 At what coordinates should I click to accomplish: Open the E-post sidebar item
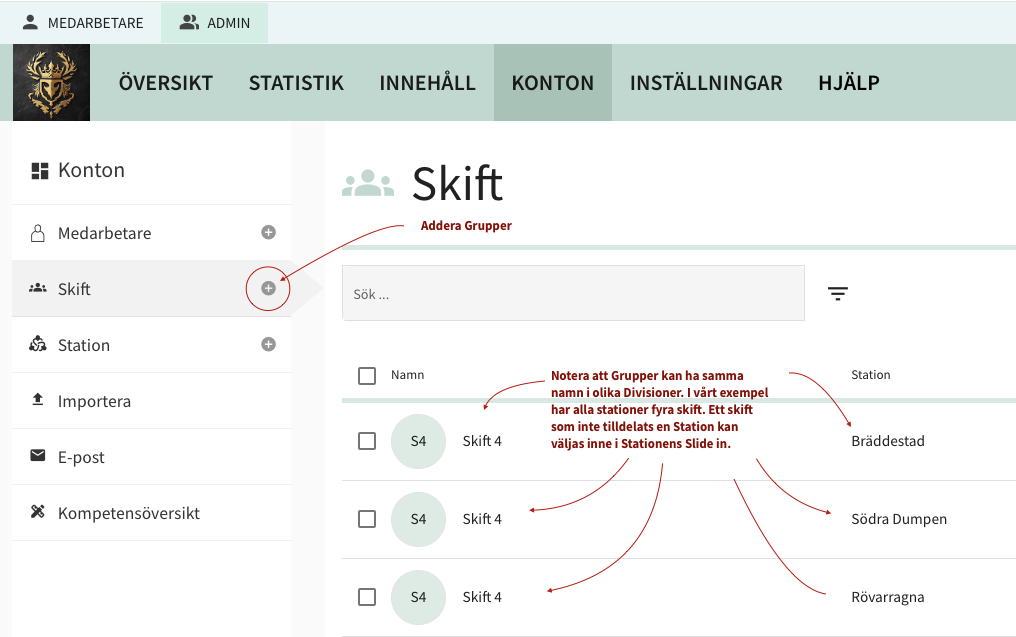81,457
